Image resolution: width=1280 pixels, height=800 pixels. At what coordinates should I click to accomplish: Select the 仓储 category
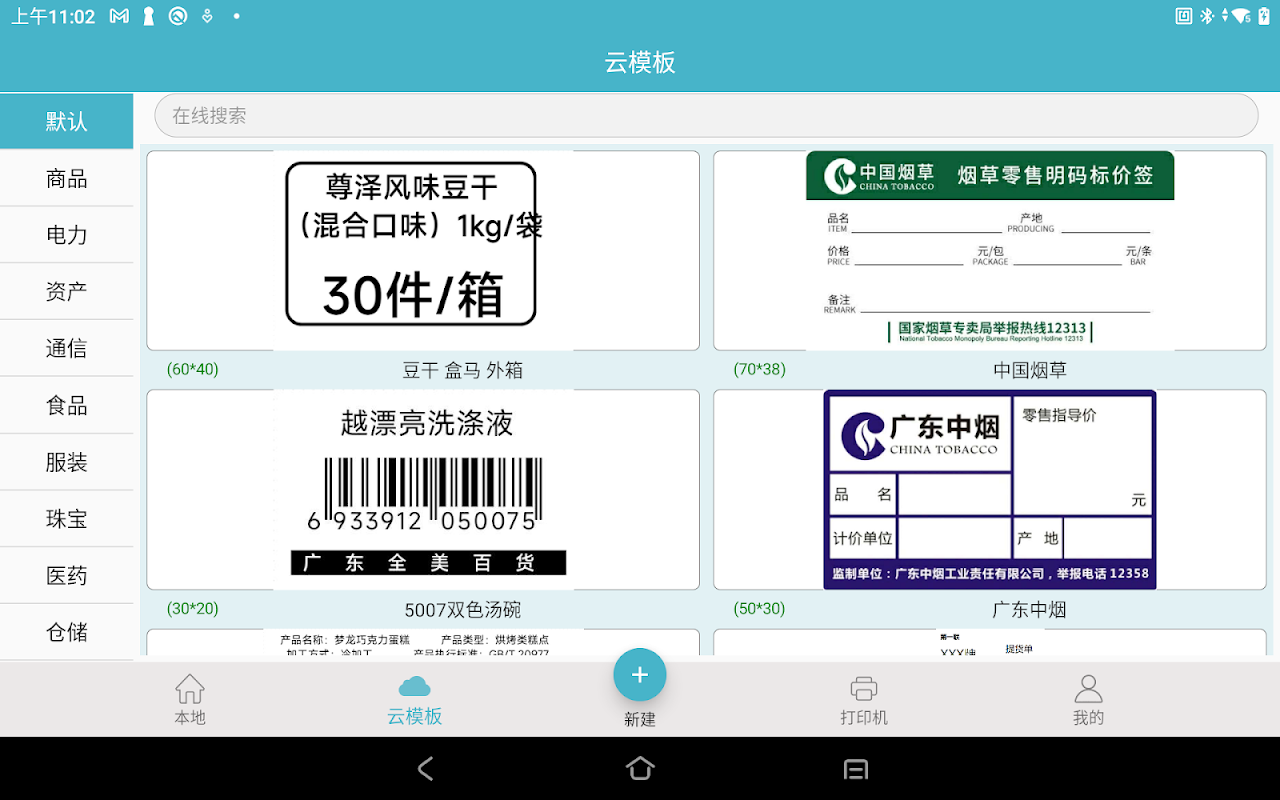tap(67, 632)
